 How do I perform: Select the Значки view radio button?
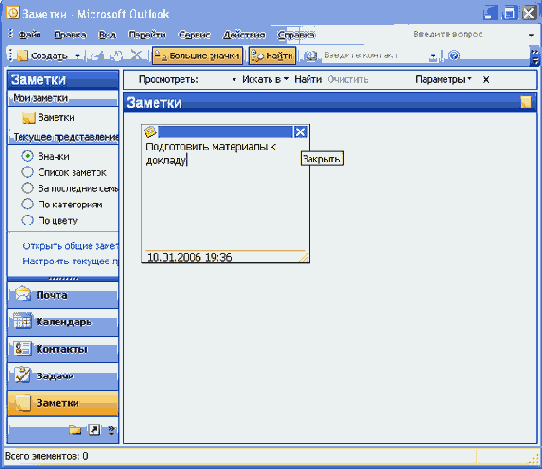[27, 156]
